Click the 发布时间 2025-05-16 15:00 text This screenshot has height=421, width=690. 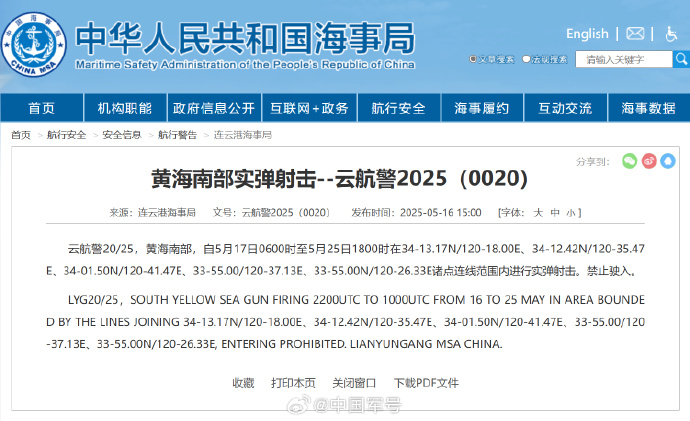click(x=416, y=213)
